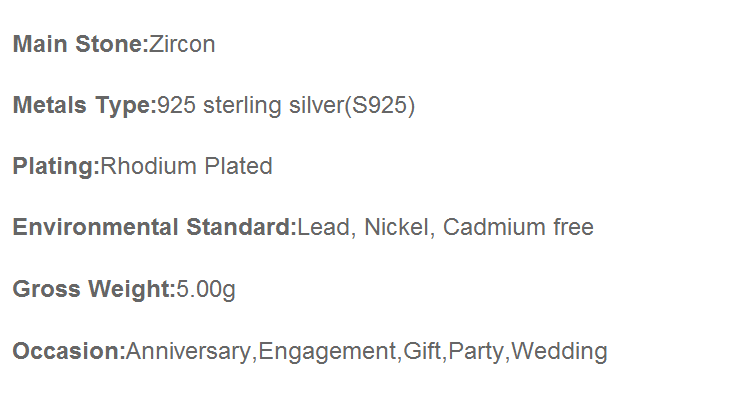Click the Main Stone label

(x=80, y=44)
